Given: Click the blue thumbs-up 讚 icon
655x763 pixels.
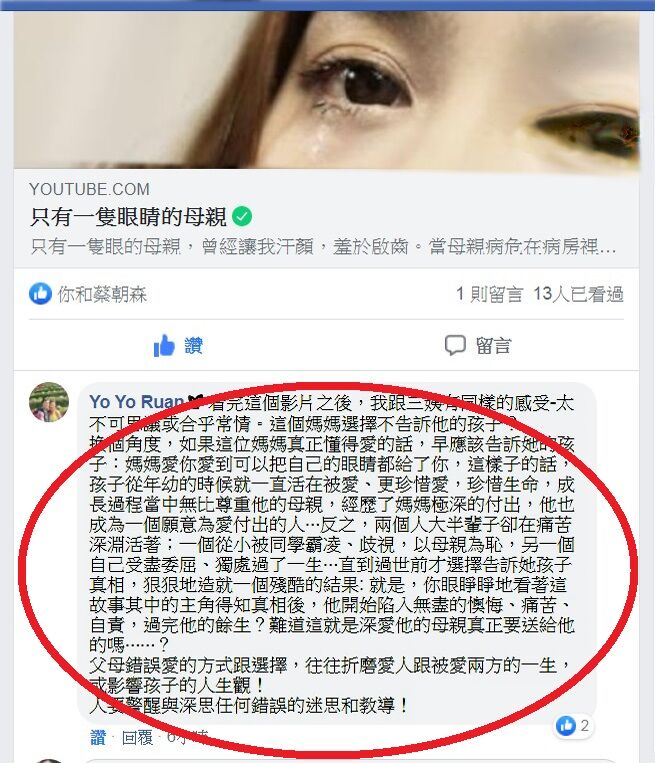Looking at the screenshot, I should pyautogui.click(x=164, y=345).
